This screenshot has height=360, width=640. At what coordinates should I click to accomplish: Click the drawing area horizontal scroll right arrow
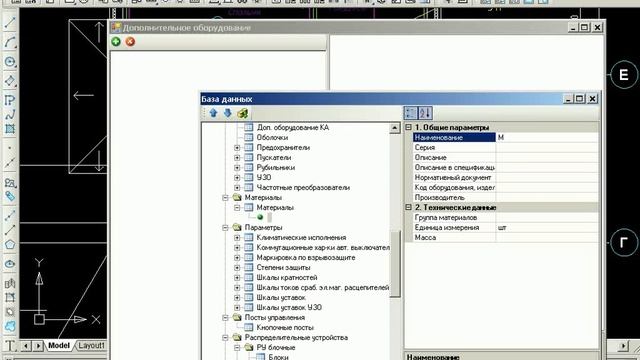click(x=623, y=346)
